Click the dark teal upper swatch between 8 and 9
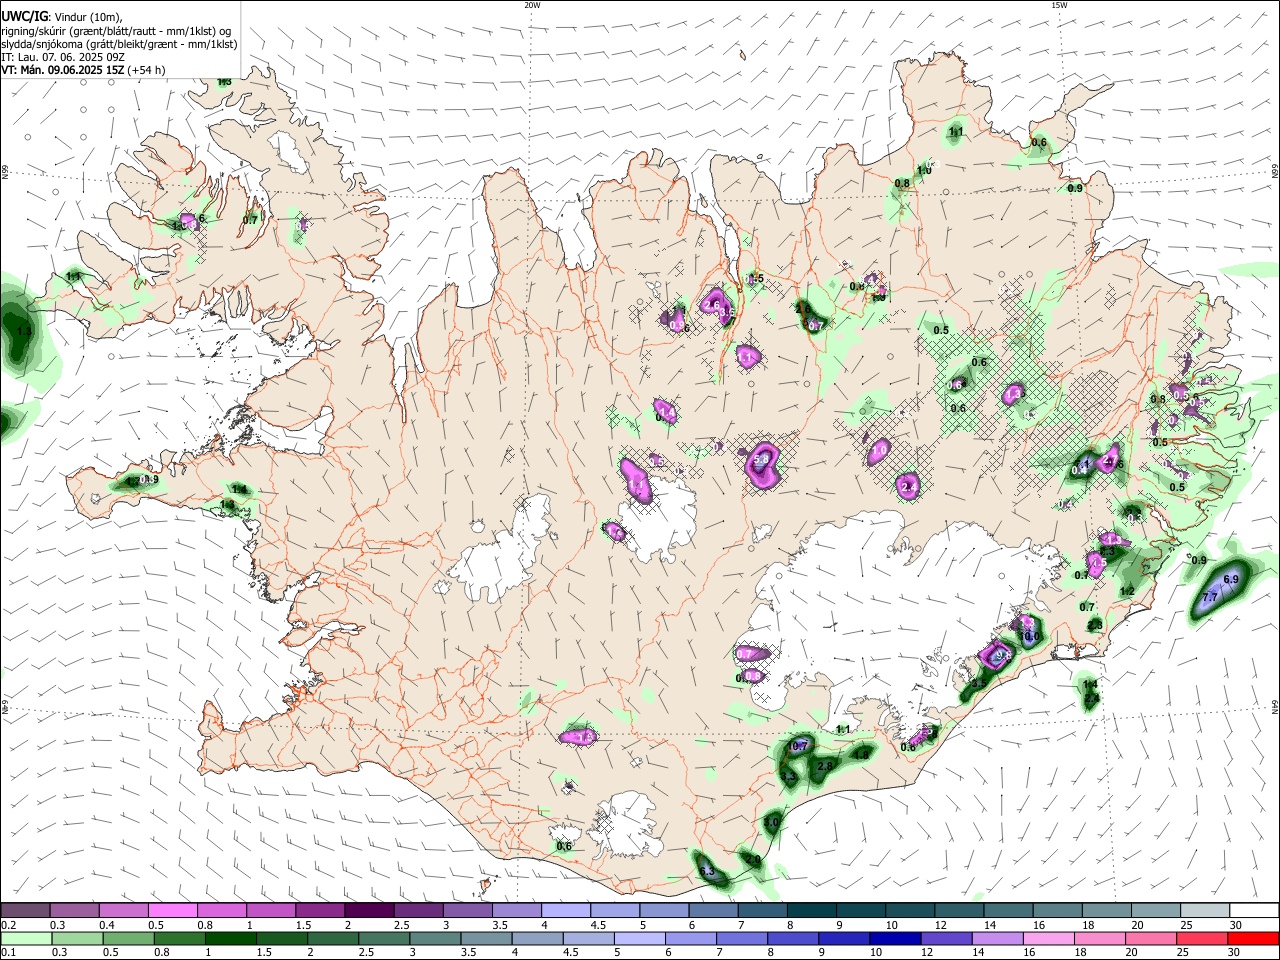The width and height of the screenshot is (1280, 960). click(811, 910)
